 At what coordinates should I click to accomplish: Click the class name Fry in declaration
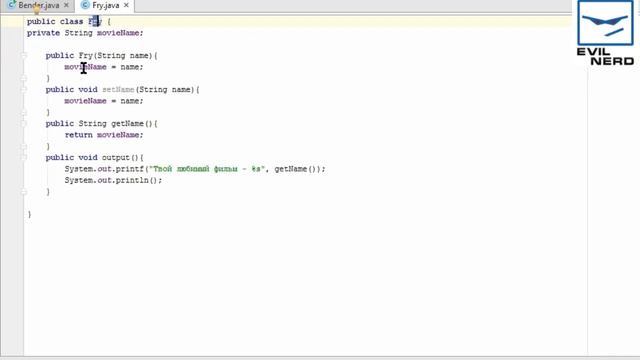[95, 21]
